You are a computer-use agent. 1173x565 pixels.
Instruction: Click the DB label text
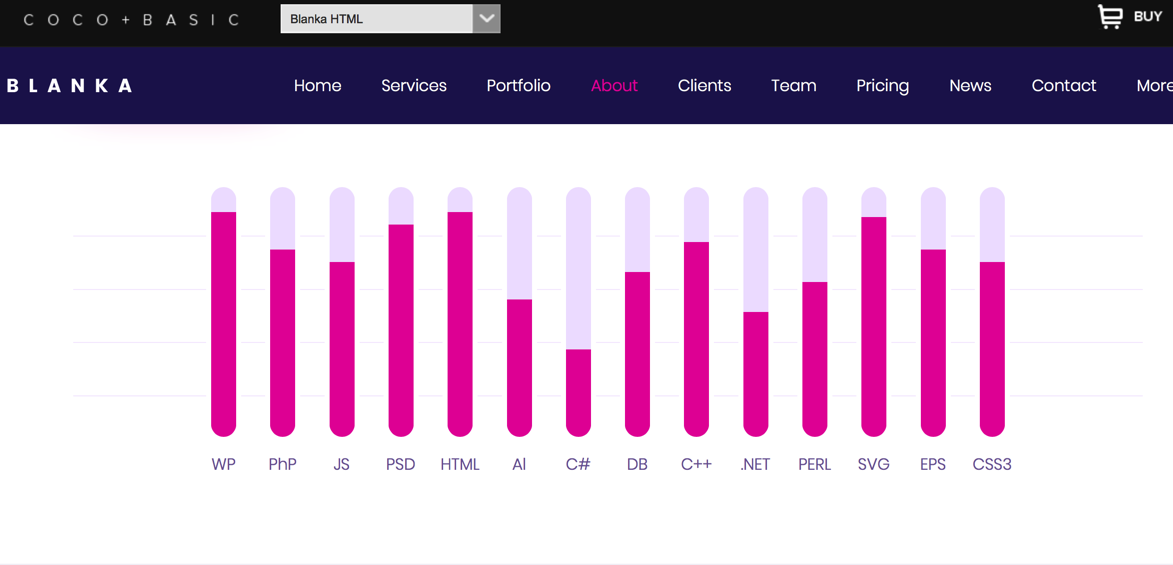click(x=637, y=465)
